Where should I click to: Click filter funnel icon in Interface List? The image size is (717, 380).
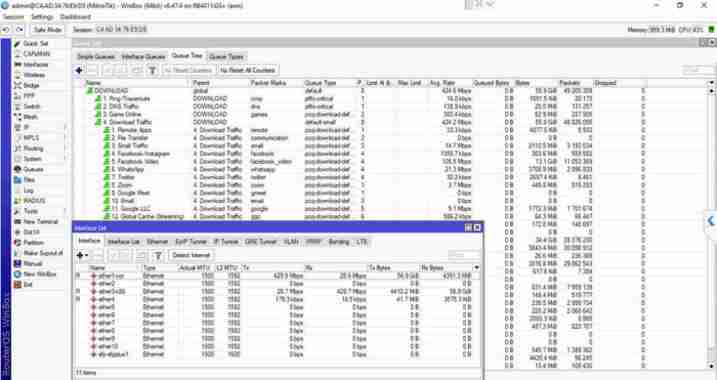pos(158,255)
